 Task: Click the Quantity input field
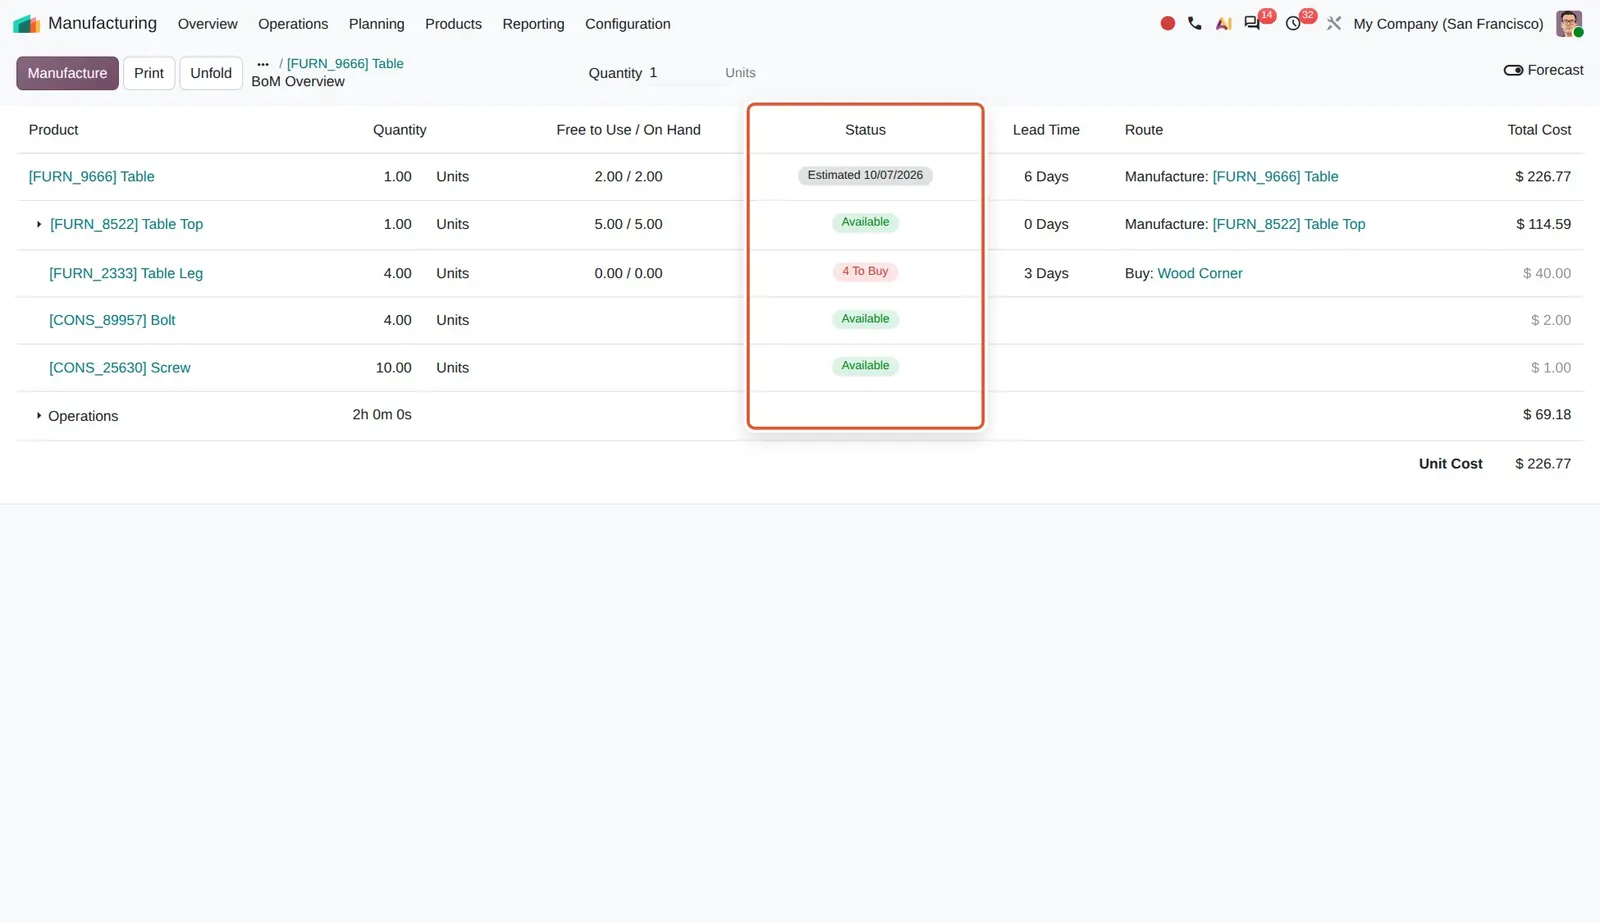pos(685,73)
